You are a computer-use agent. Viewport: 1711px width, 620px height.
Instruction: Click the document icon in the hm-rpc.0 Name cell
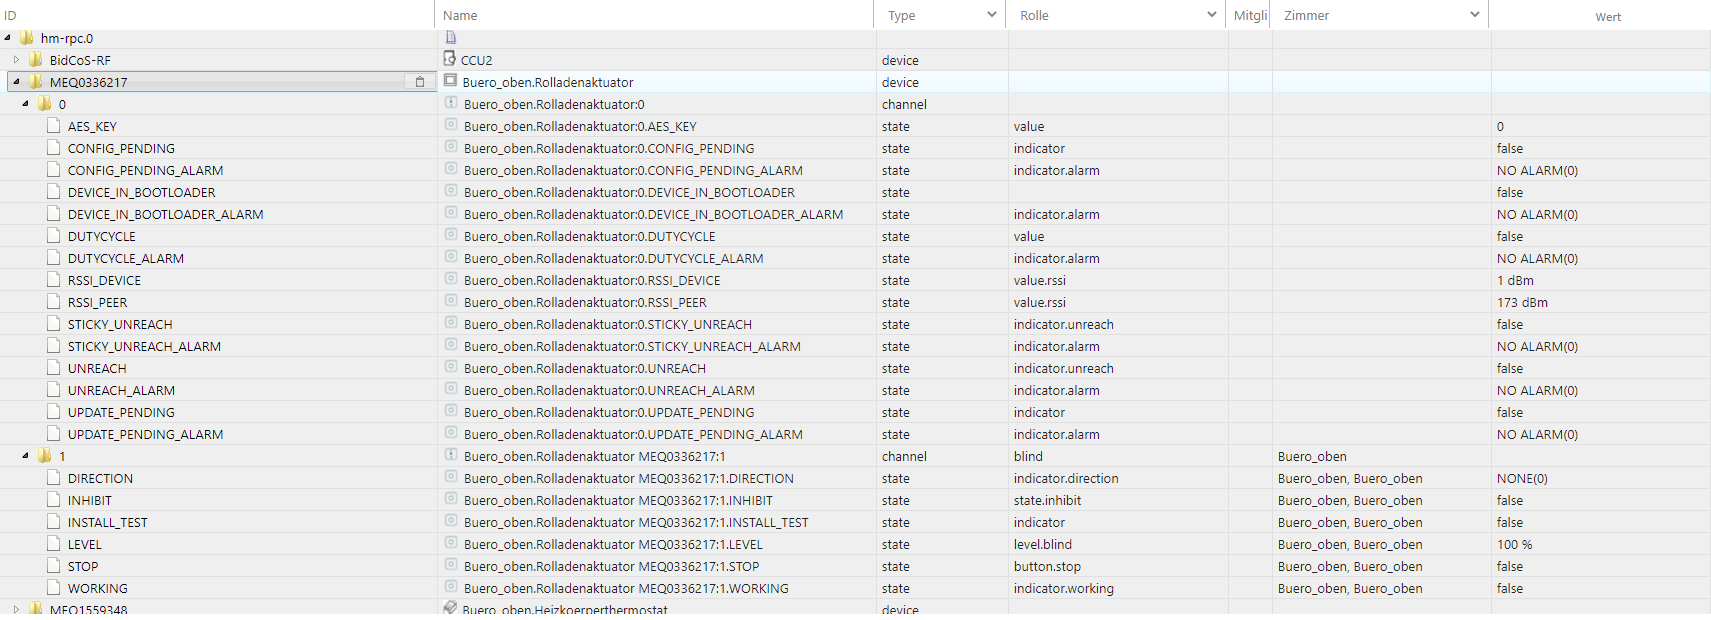(x=451, y=37)
